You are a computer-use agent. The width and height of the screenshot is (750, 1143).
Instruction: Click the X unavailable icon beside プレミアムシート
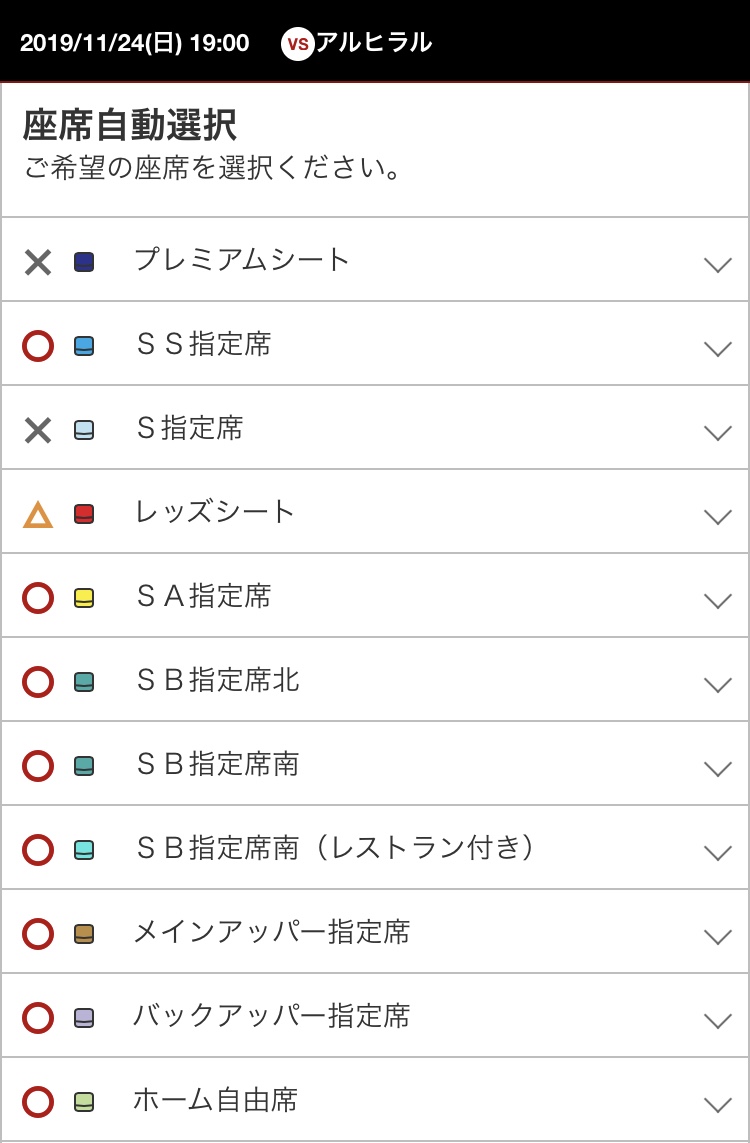pos(38,263)
